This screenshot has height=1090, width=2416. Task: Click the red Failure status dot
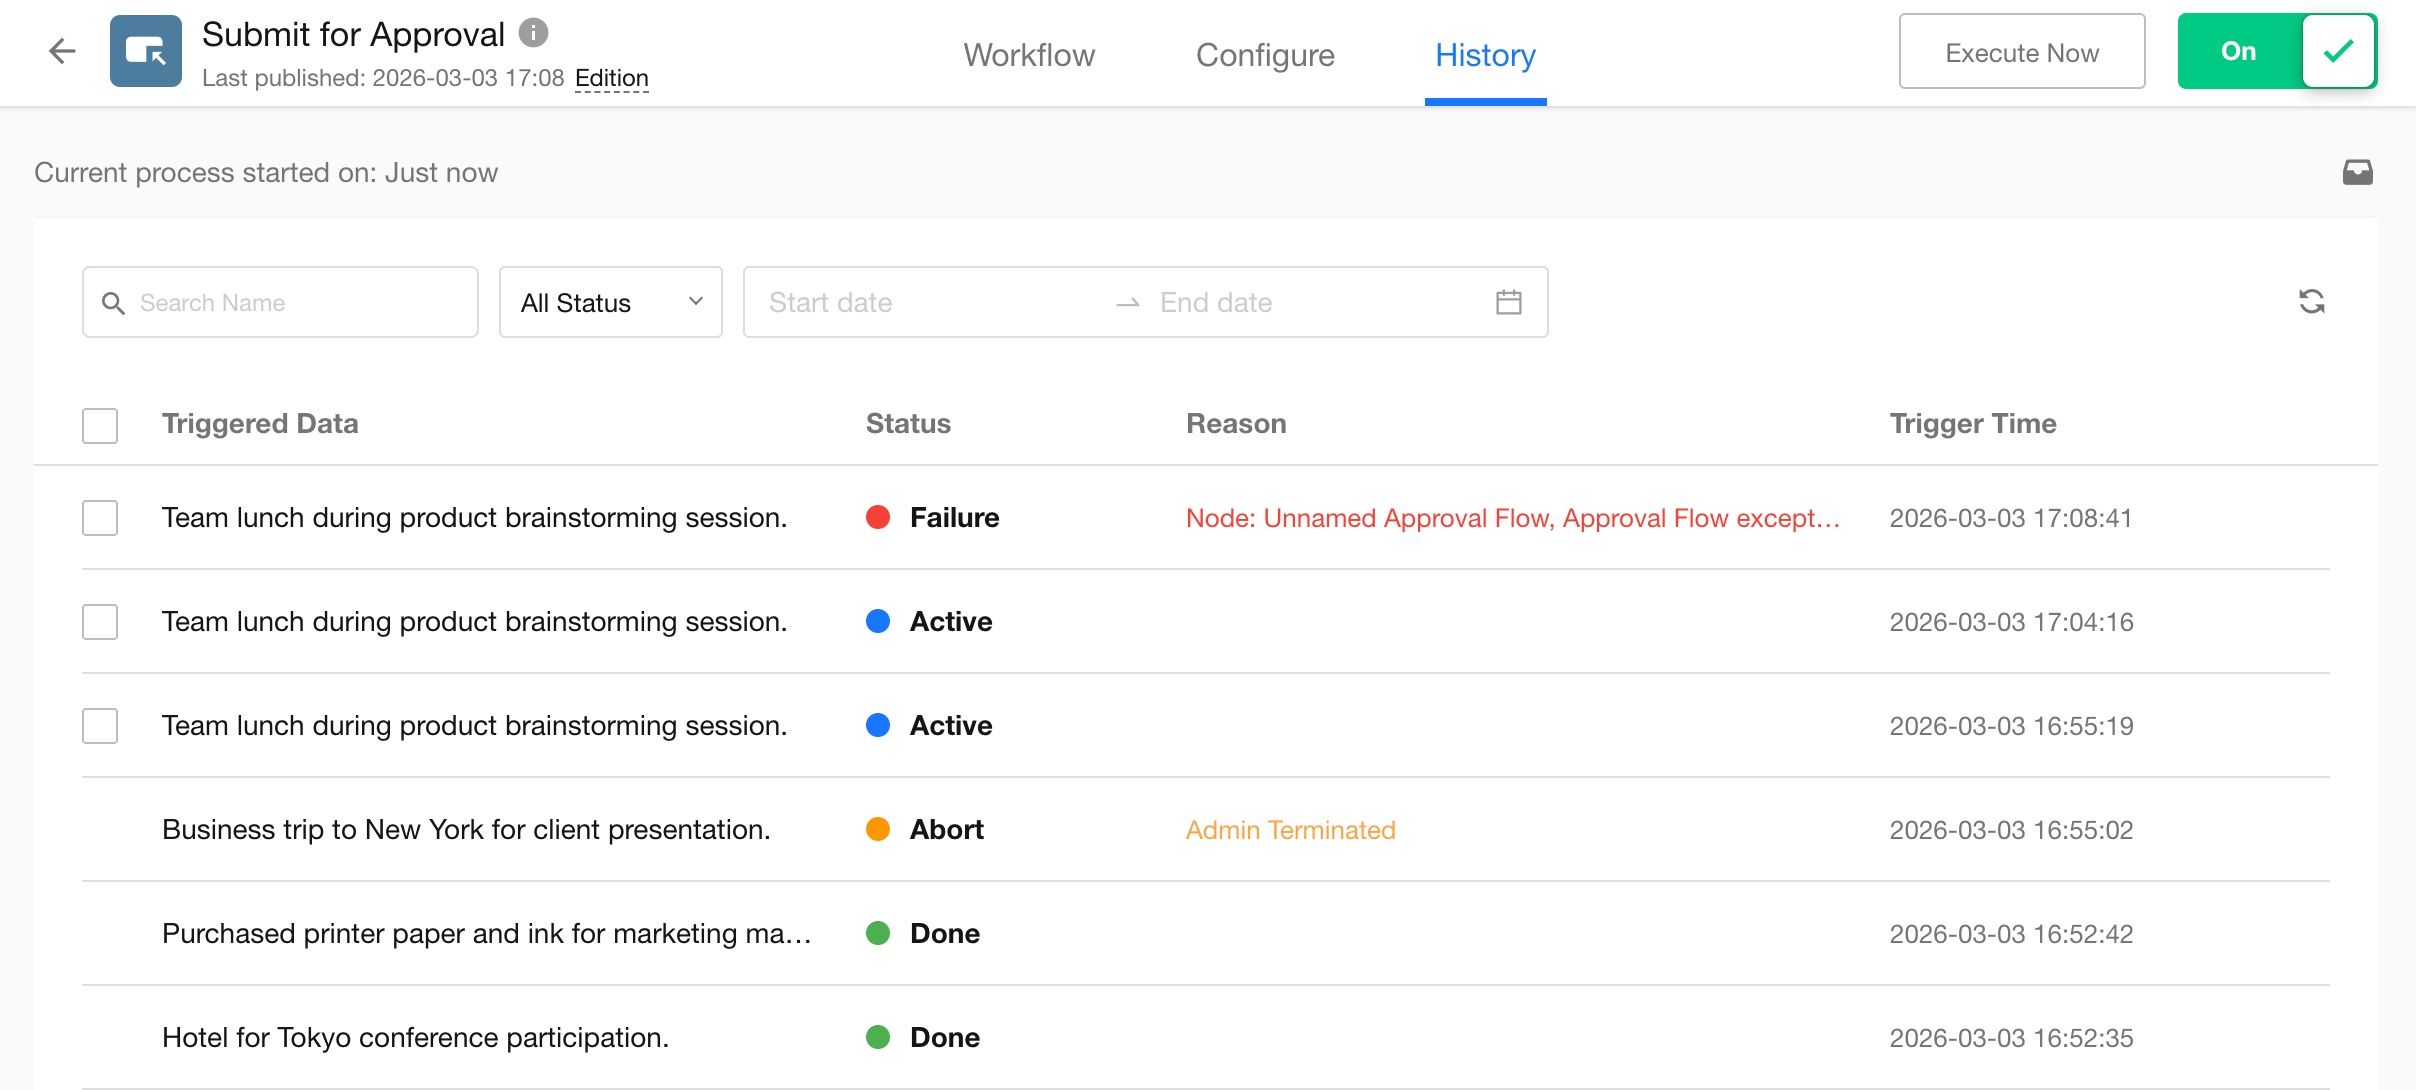pos(878,517)
